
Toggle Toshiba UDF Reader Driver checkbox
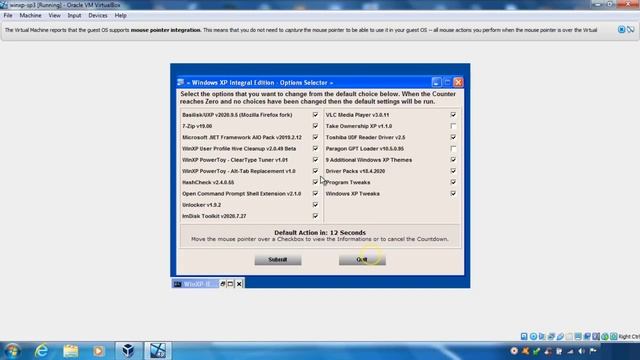(453, 137)
